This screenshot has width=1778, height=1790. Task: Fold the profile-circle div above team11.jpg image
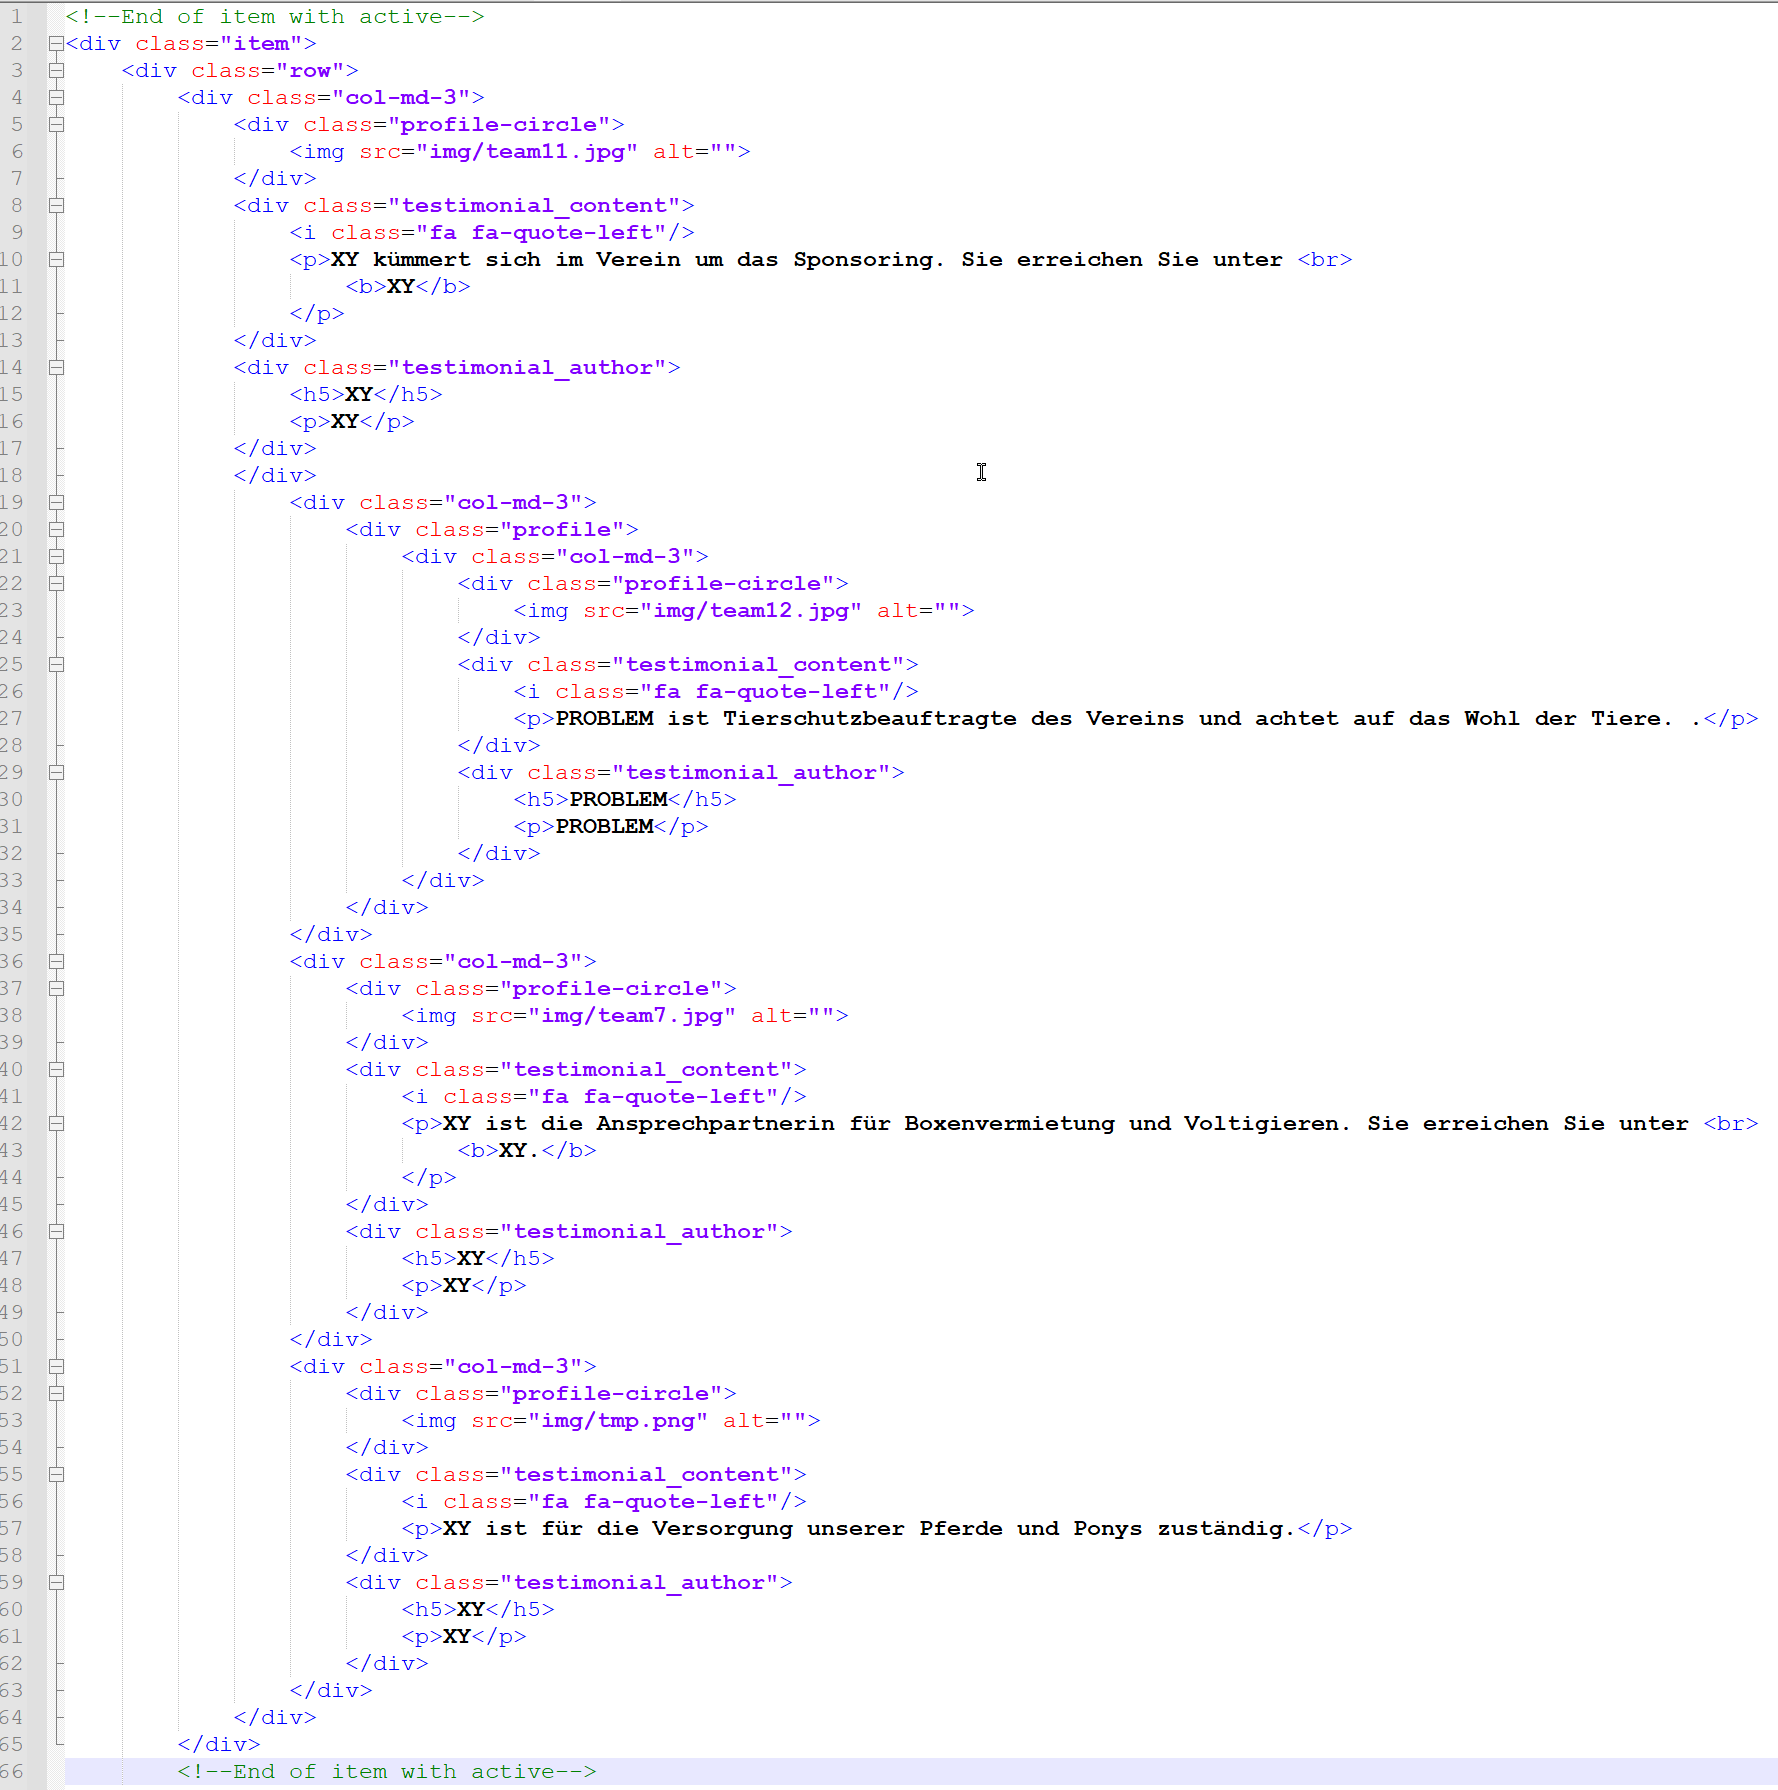56,125
